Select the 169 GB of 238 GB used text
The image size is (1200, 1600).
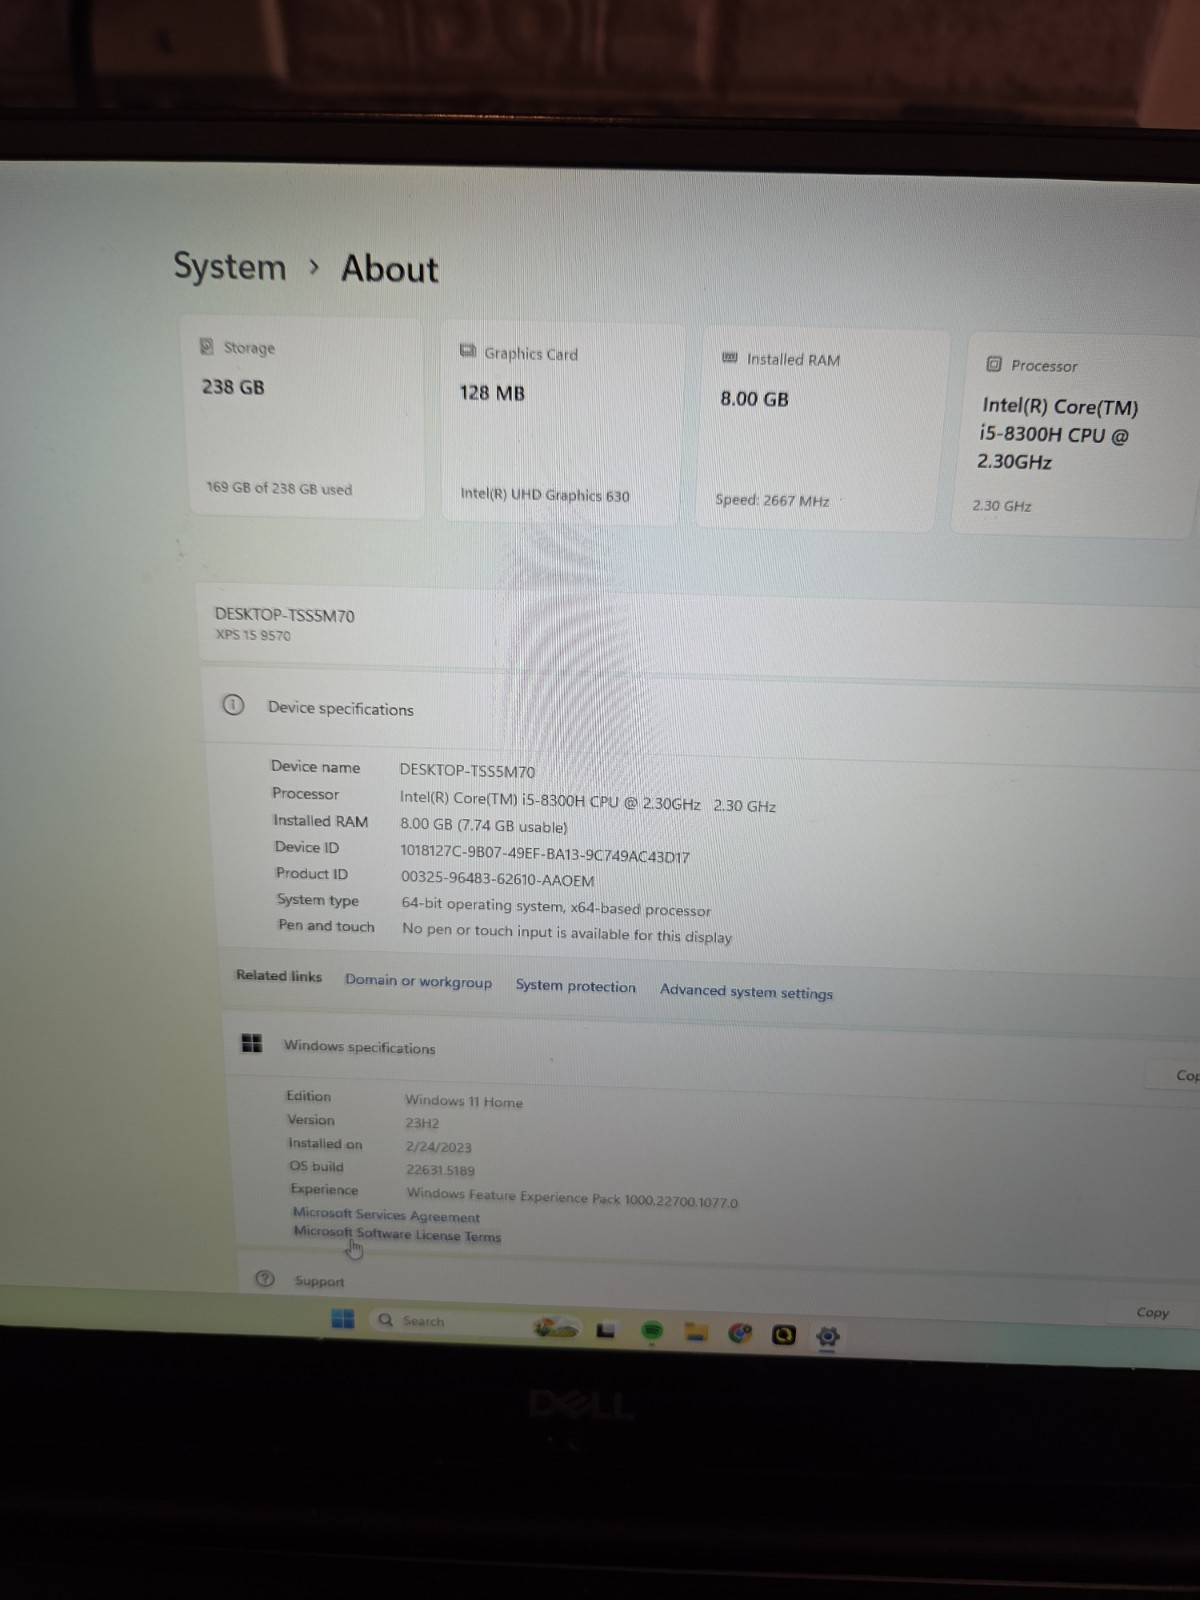[x=279, y=488]
